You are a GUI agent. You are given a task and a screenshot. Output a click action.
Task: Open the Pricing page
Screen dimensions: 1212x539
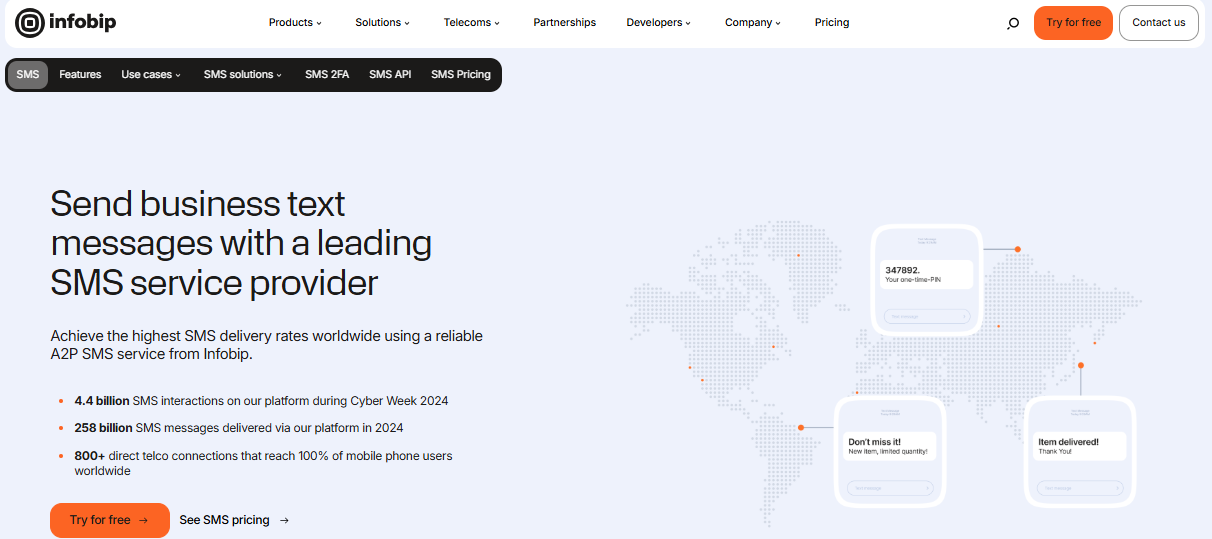coord(832,22)
